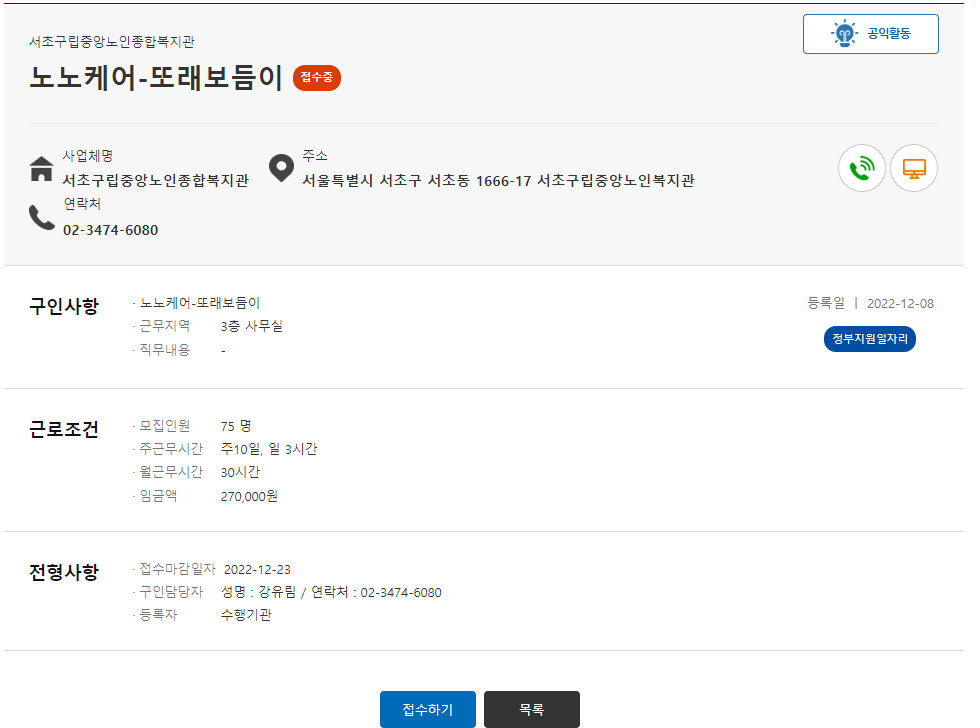Screen dimensions: 980x728
Task: Click the telephone icon under 연락처
Action: 41,217
